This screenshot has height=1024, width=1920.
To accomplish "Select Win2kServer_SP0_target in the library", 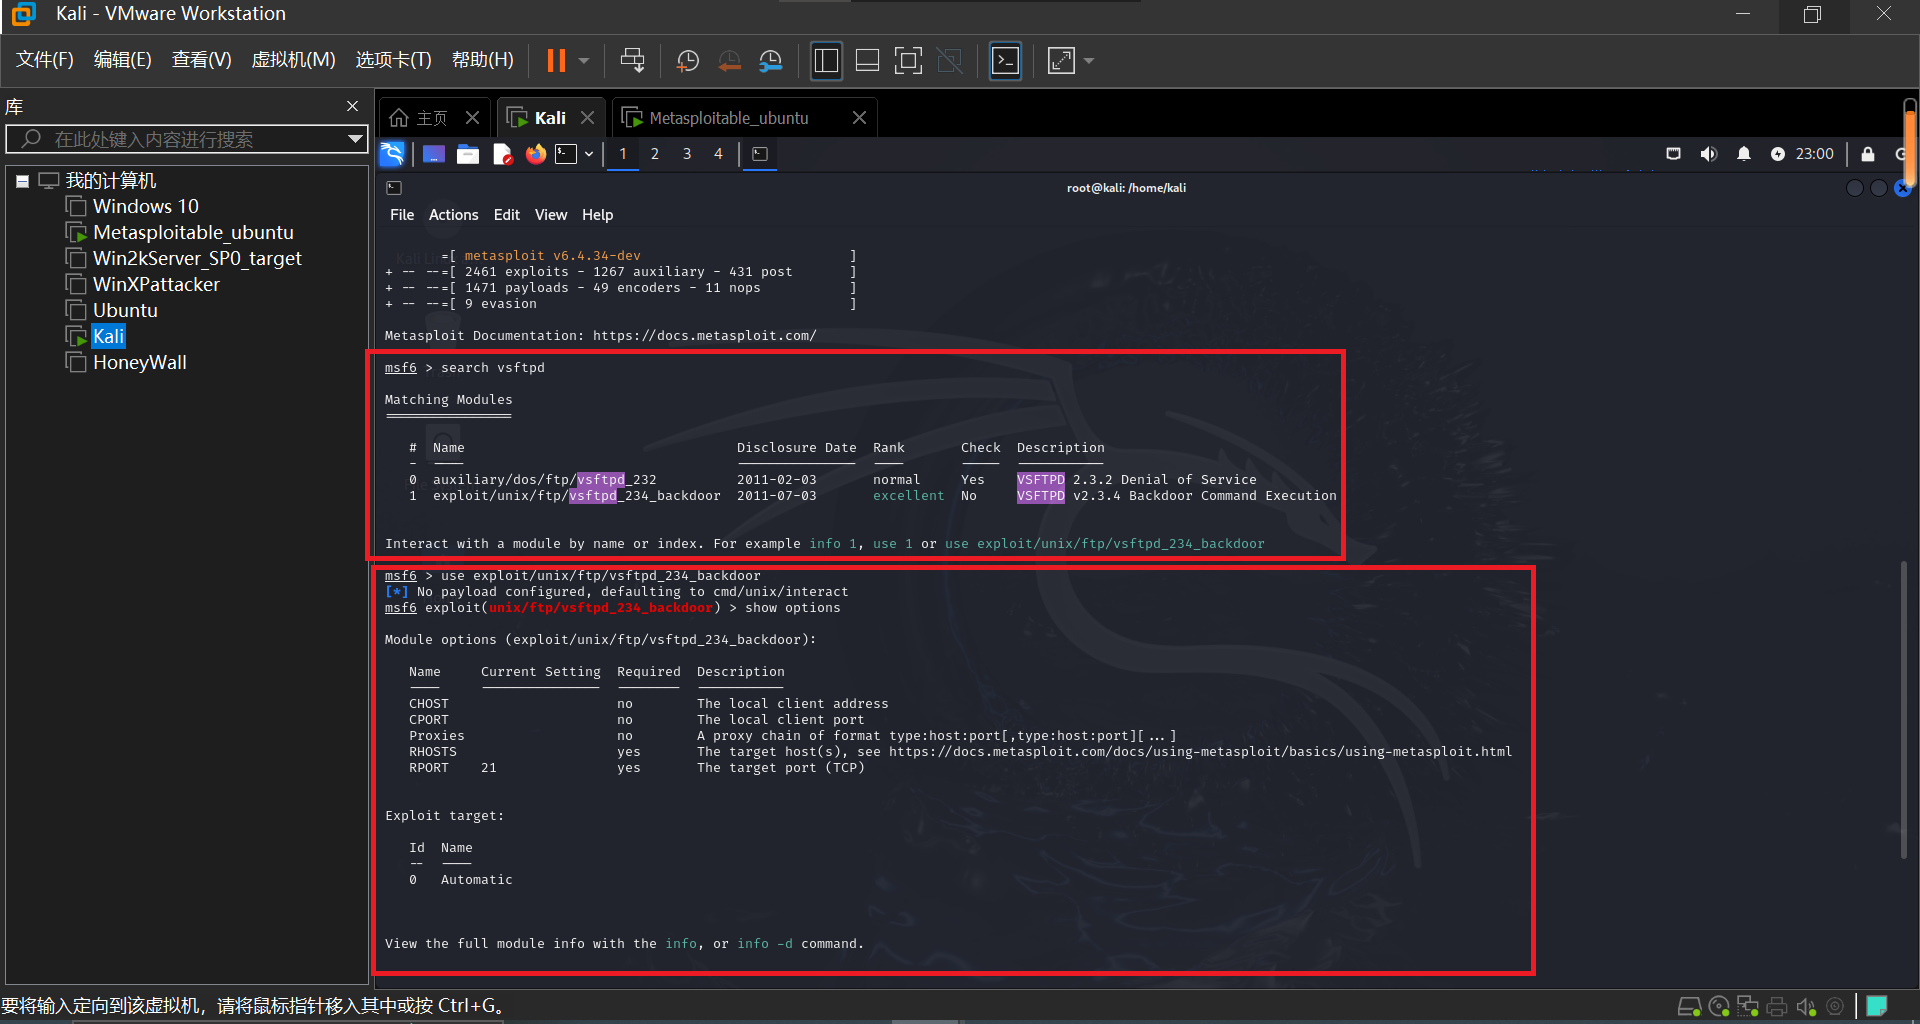I will tap(184, 258).
